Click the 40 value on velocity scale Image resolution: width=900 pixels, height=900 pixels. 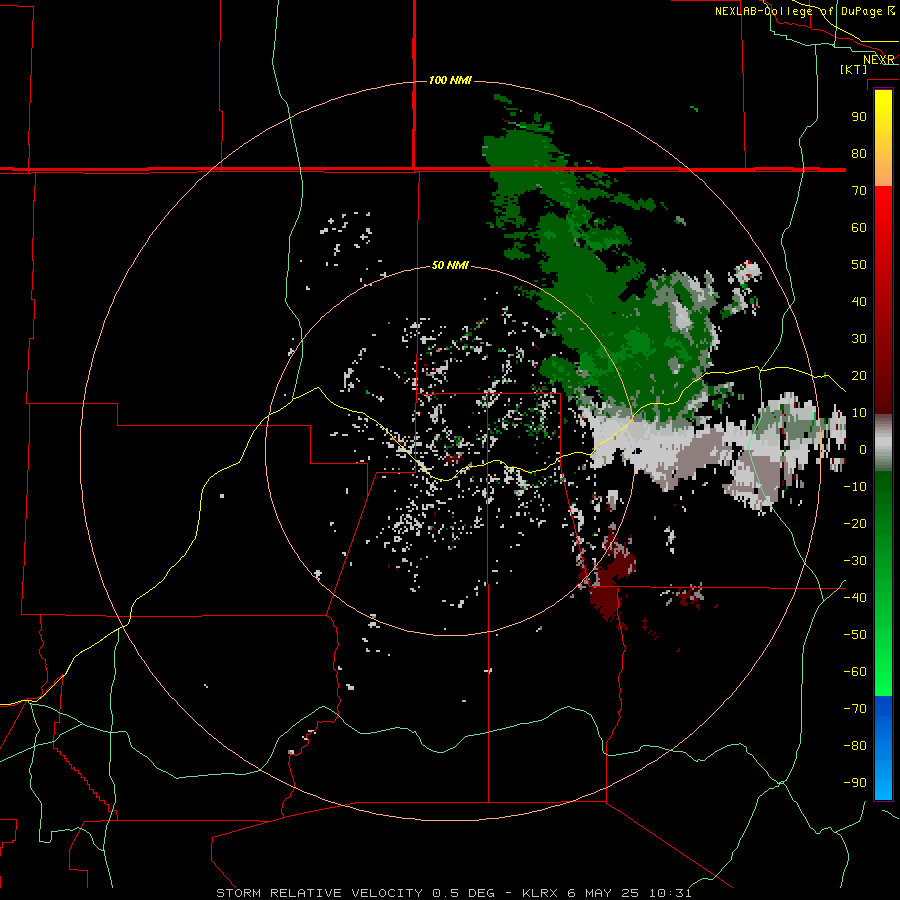pos(859,301)
